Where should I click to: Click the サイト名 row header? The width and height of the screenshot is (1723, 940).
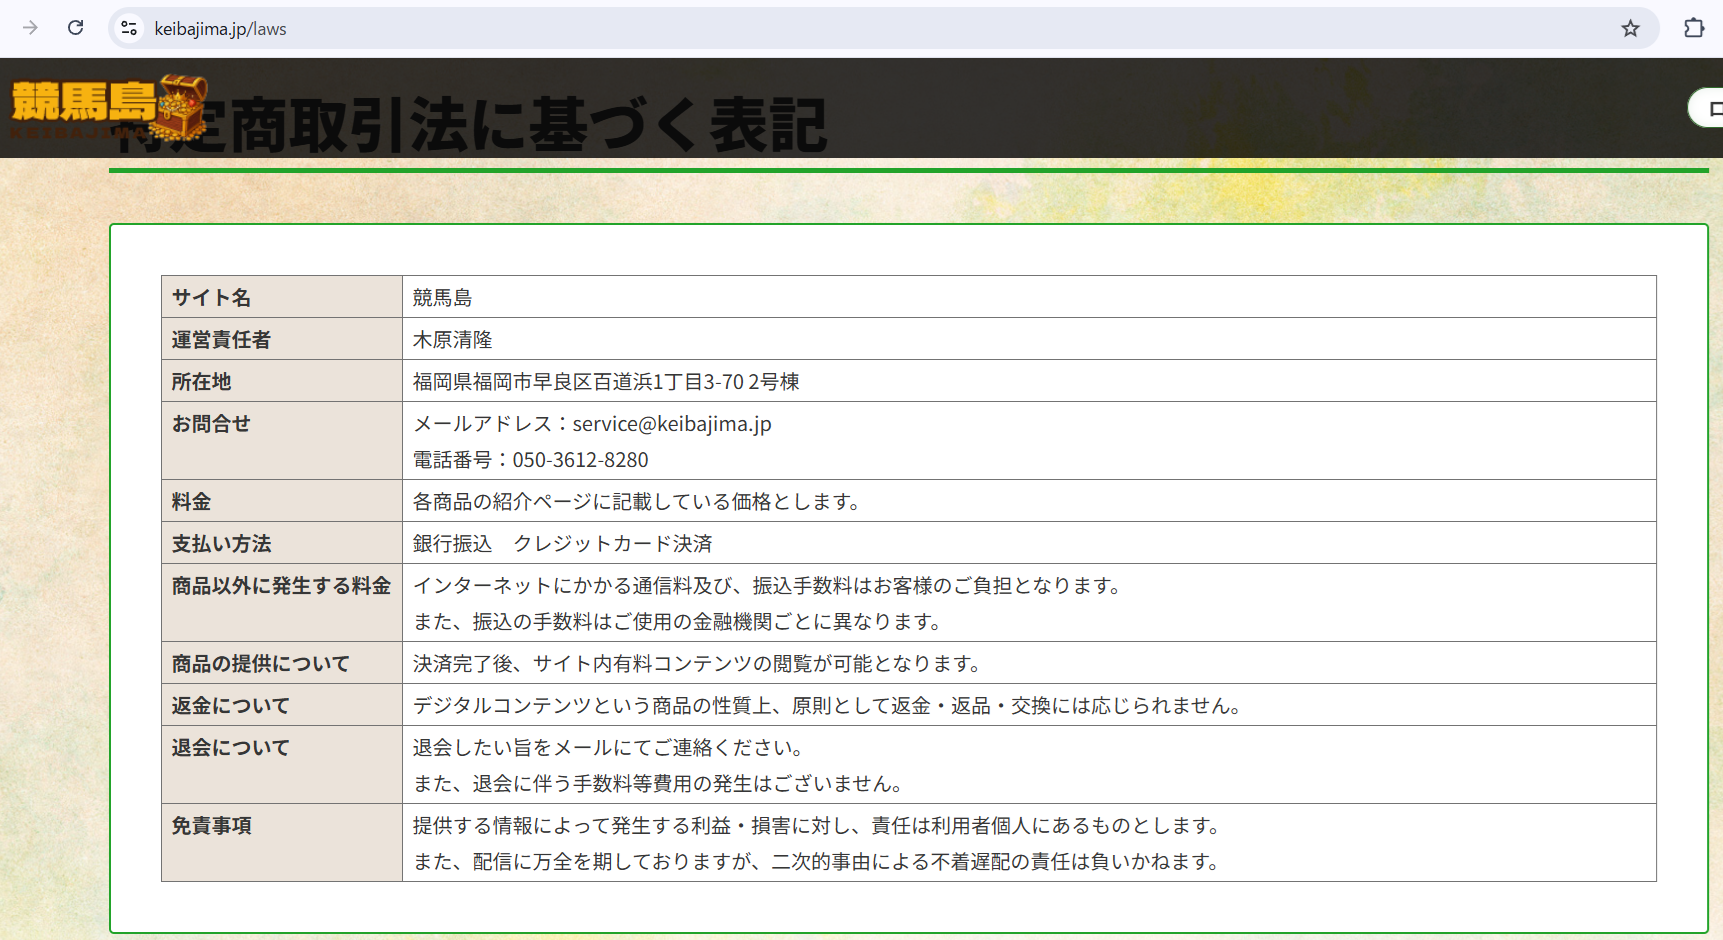pos(211,298)
